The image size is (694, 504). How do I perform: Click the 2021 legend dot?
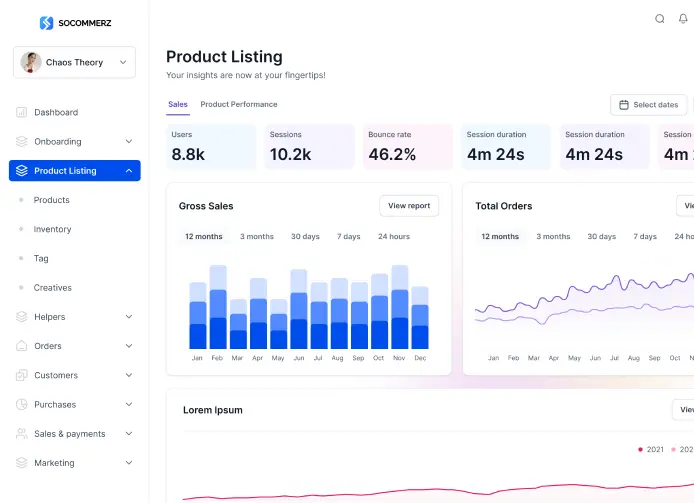tap(640, 450)
